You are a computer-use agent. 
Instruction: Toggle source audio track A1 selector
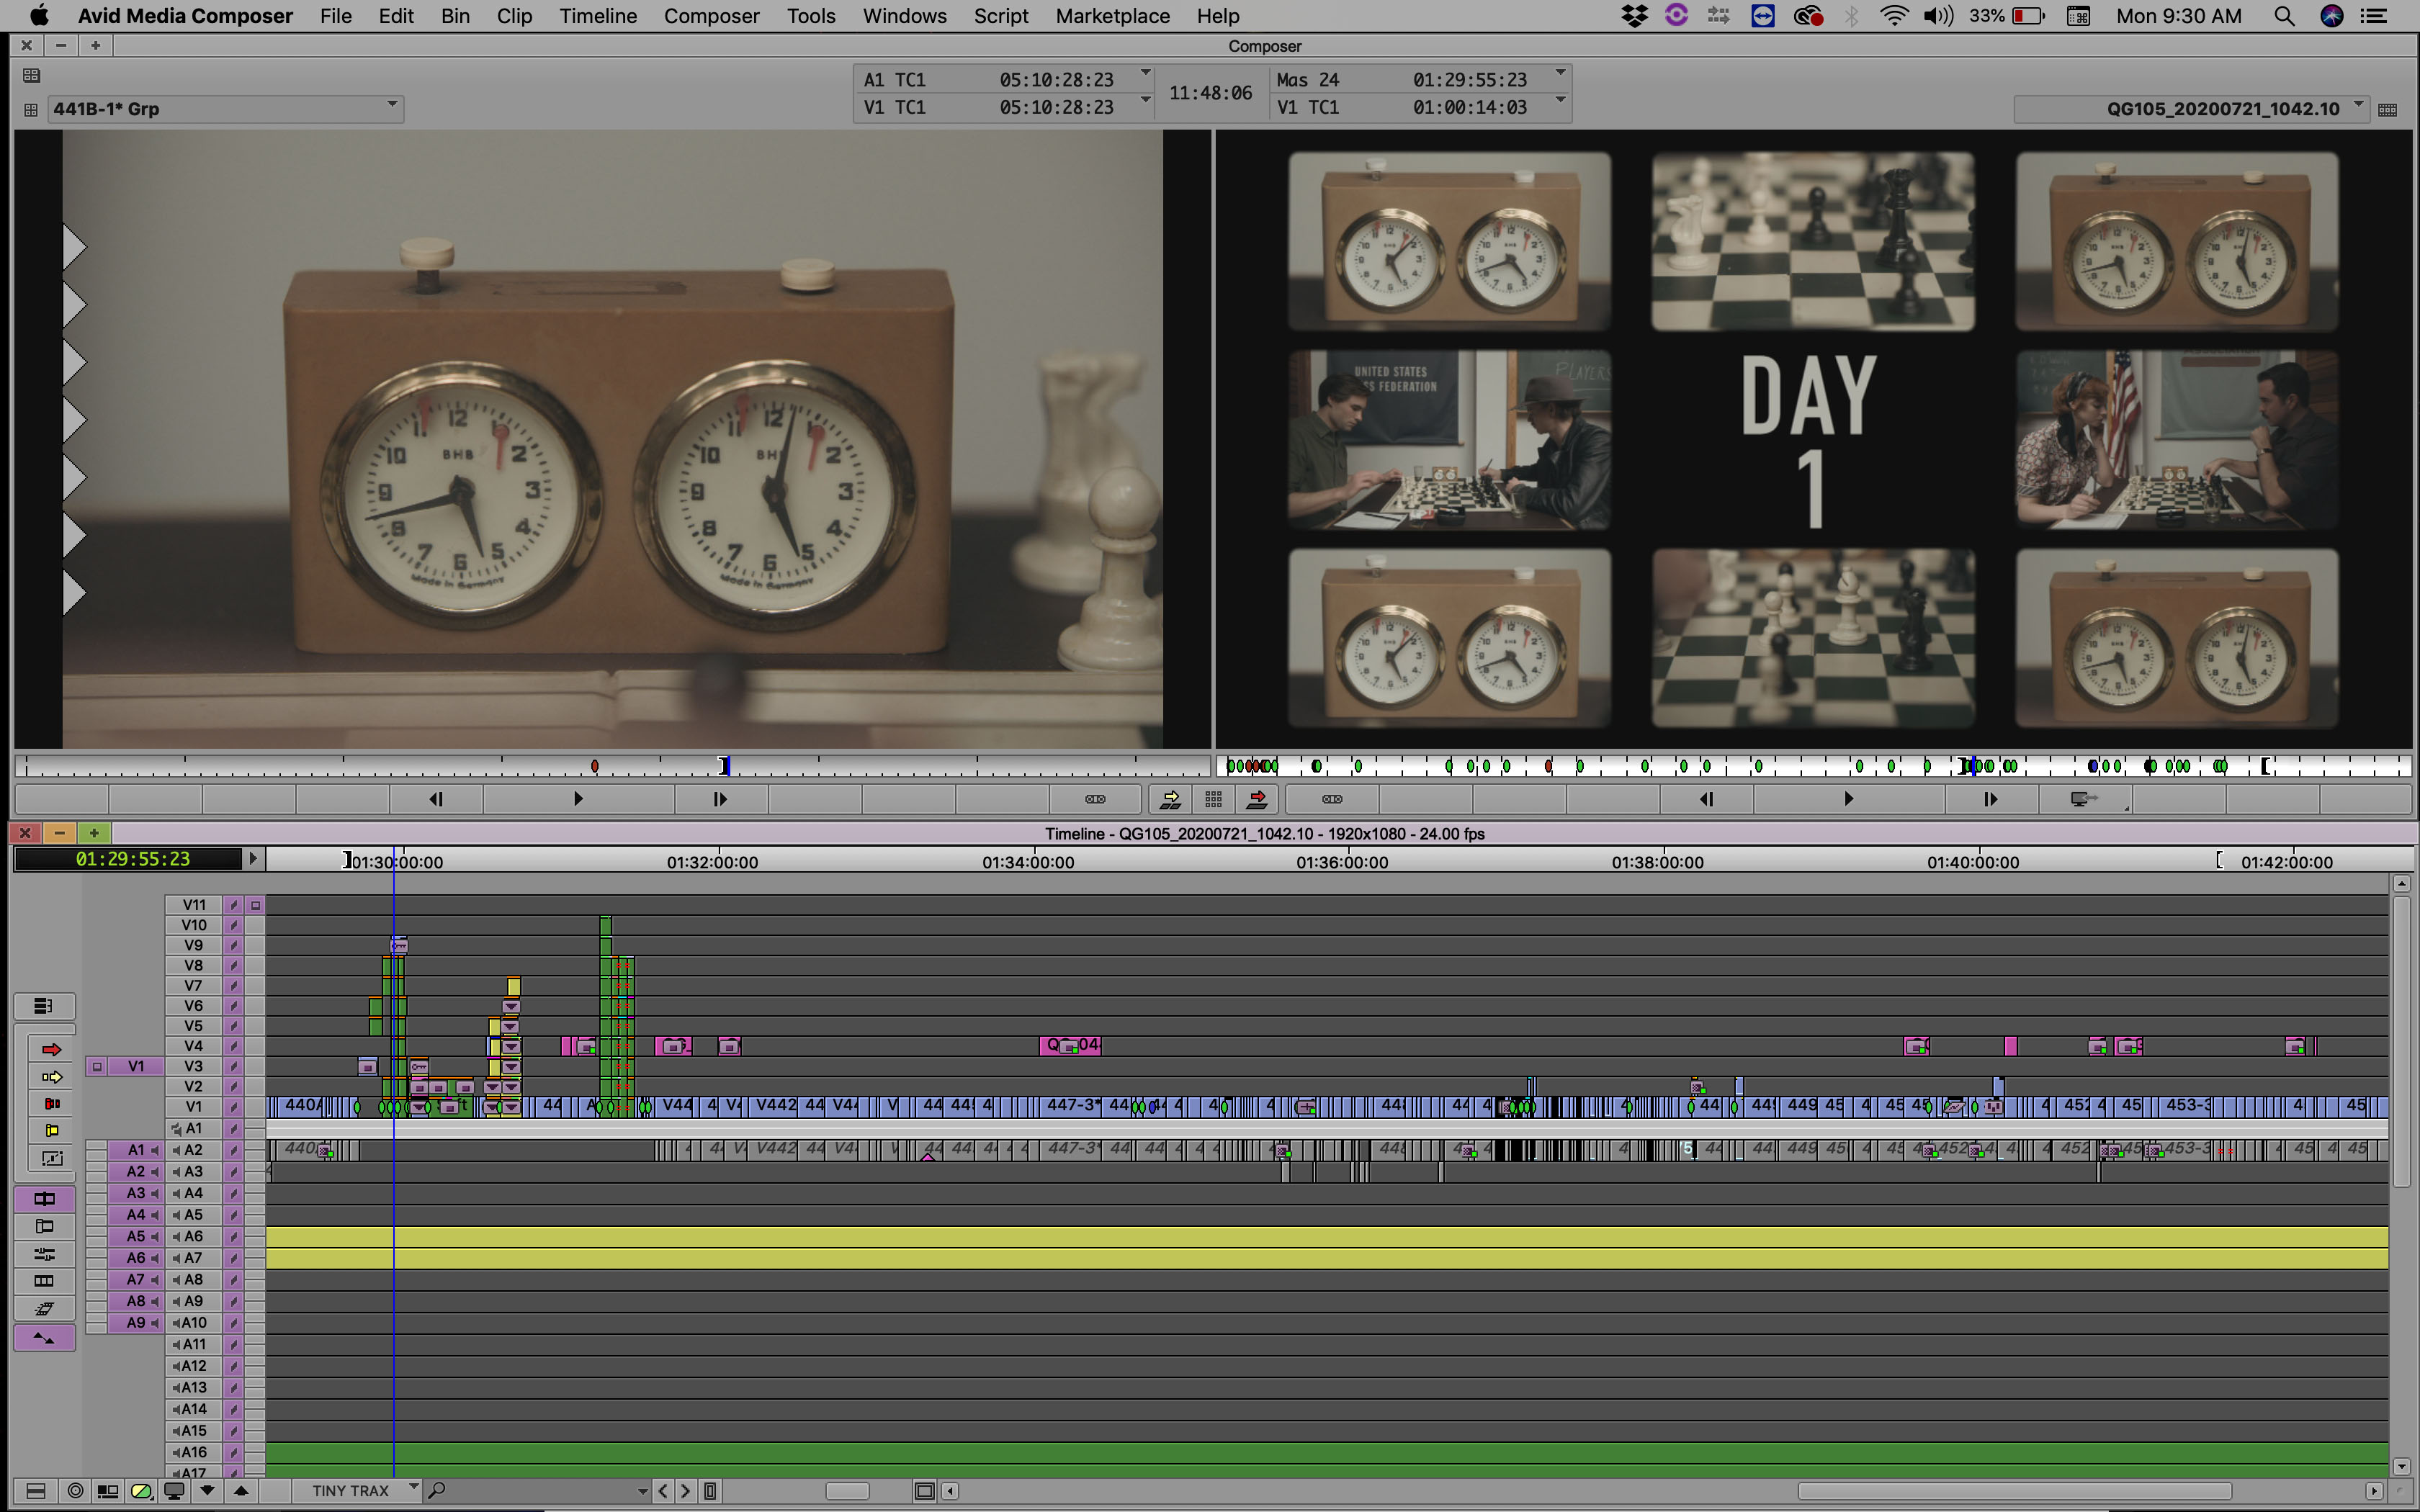[135, 1150]
